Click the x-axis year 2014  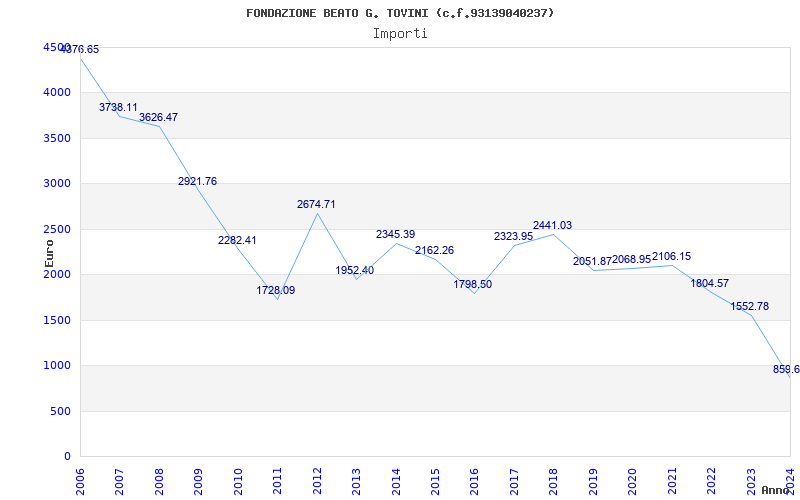point(396,482)
